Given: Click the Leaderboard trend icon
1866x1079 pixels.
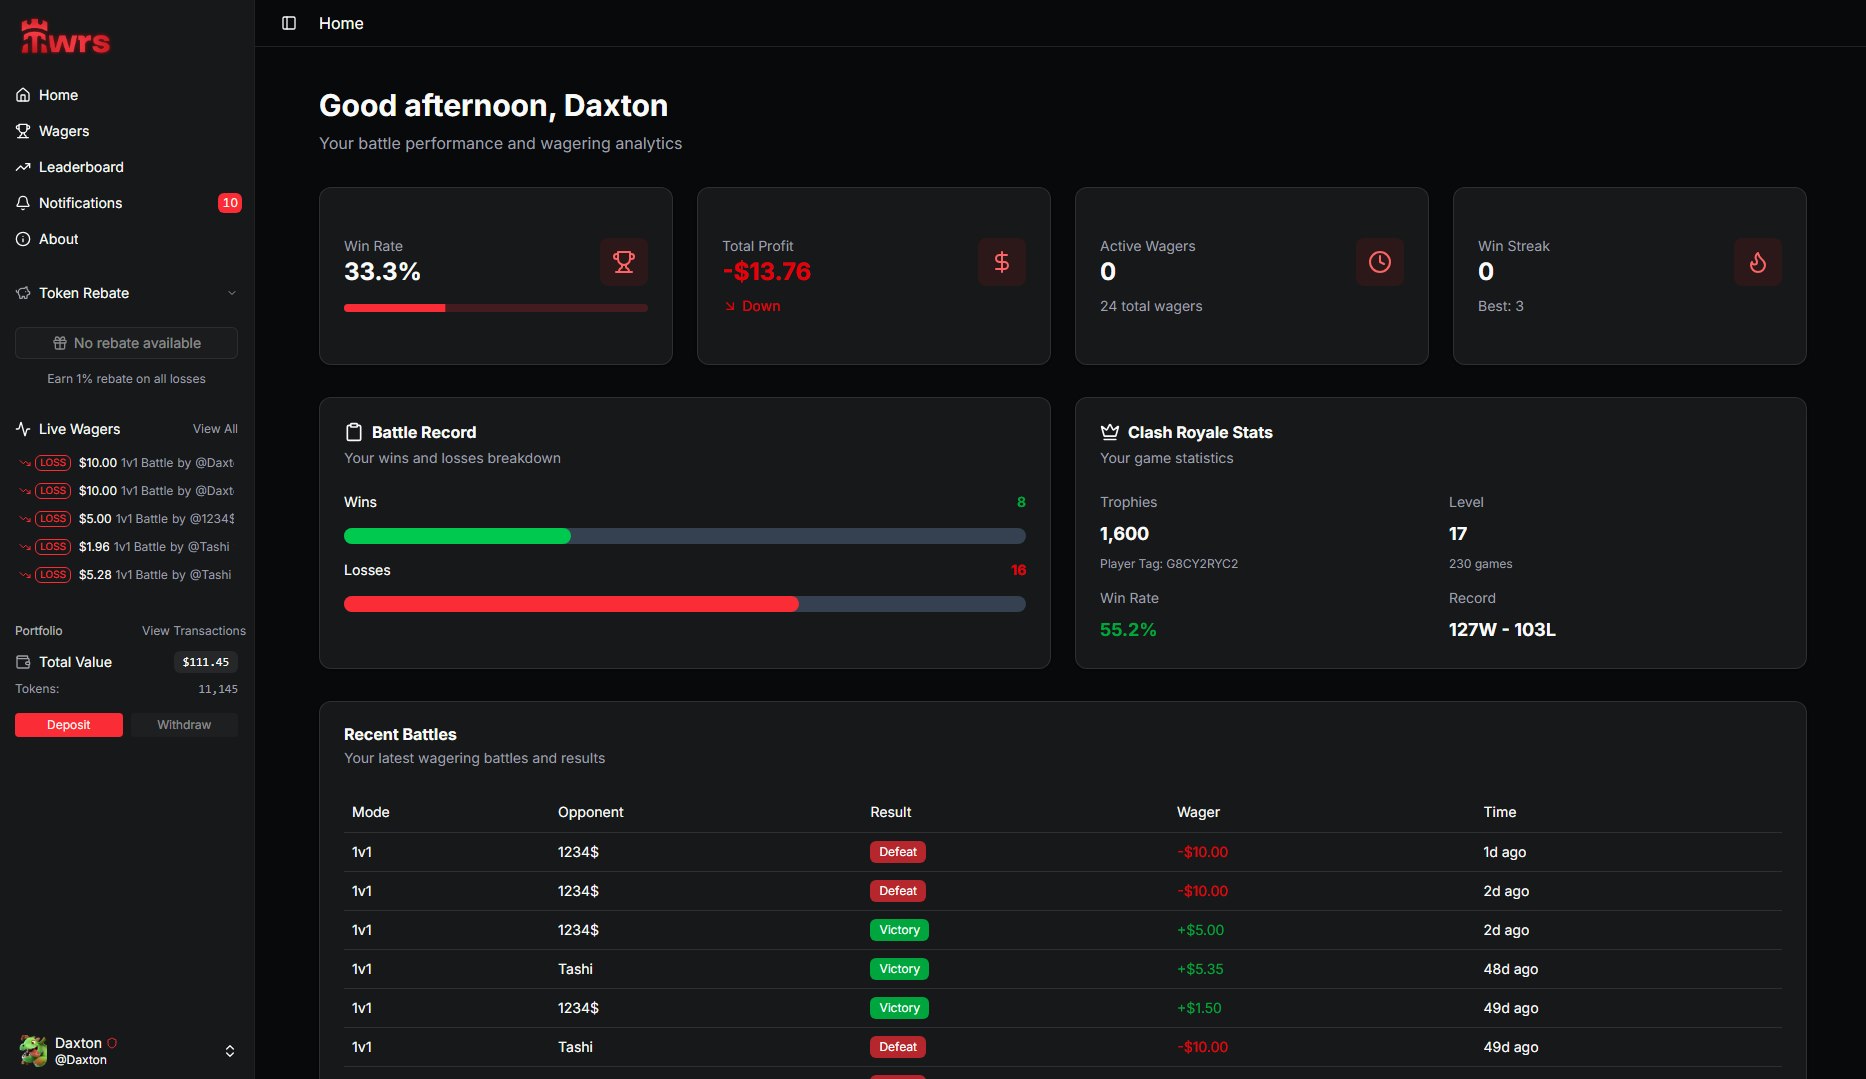Looking at the screenshot, I should coord(23,167).
